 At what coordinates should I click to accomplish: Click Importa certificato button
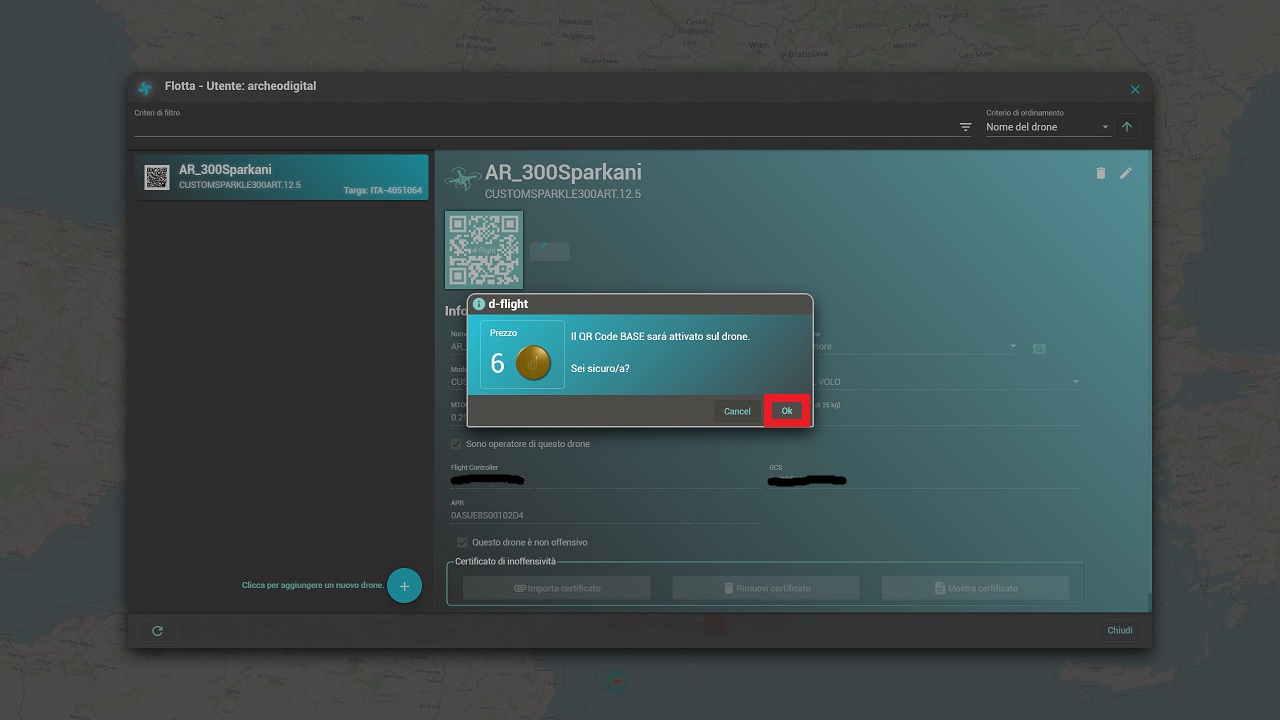tap(556, 588)
